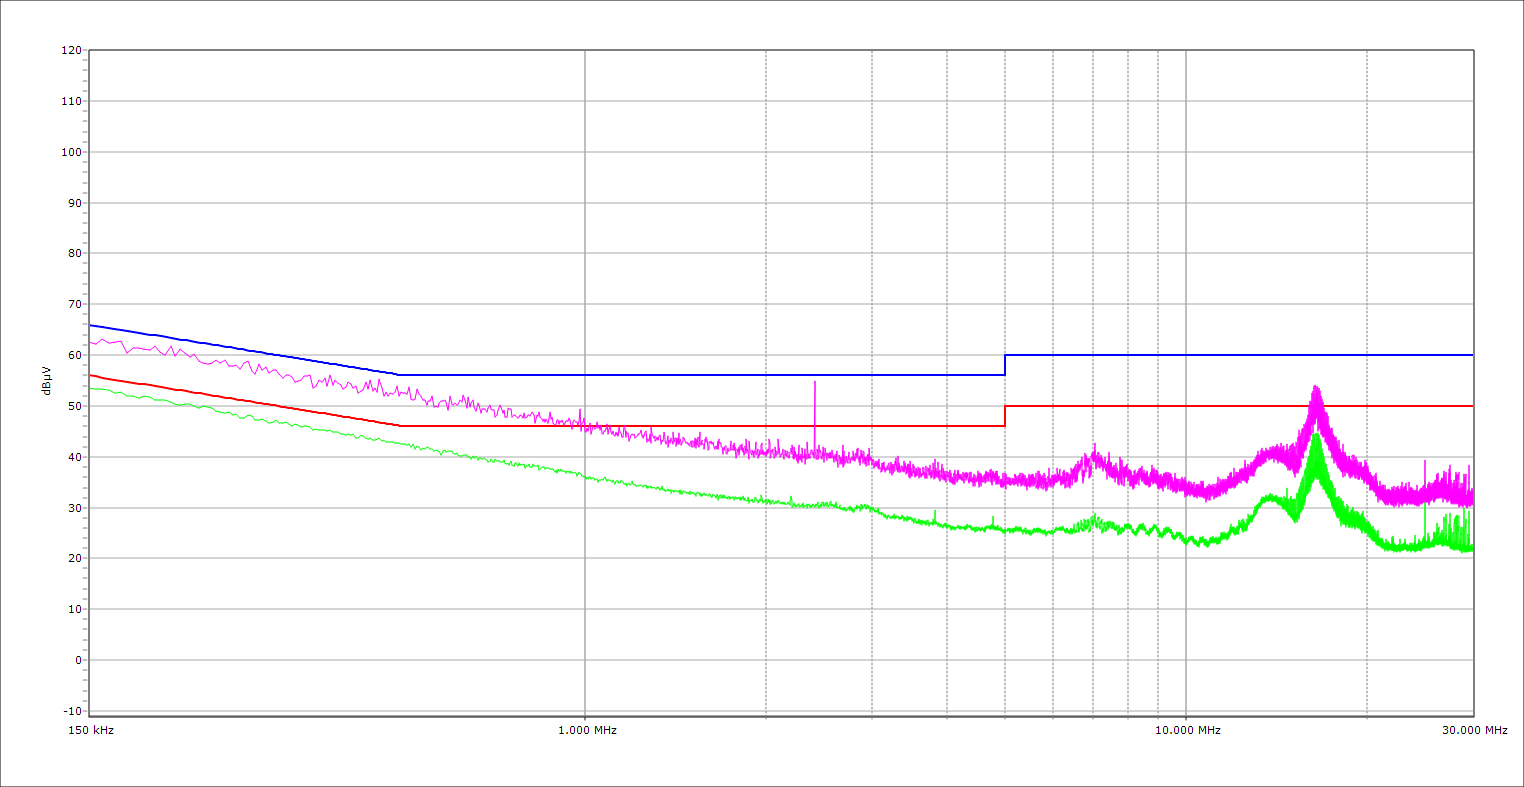Screen dimensions: 1524x787
Task: Click the -10 y-axis tick label
Action: [x=70, y=711]
